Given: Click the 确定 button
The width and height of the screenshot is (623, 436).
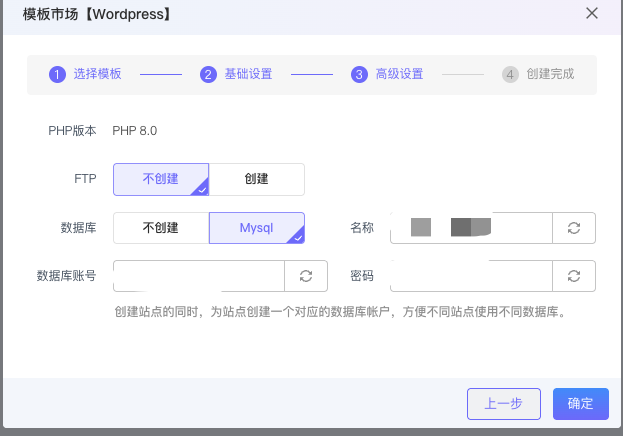Looking at the screenshot, I should coord(580,404).
